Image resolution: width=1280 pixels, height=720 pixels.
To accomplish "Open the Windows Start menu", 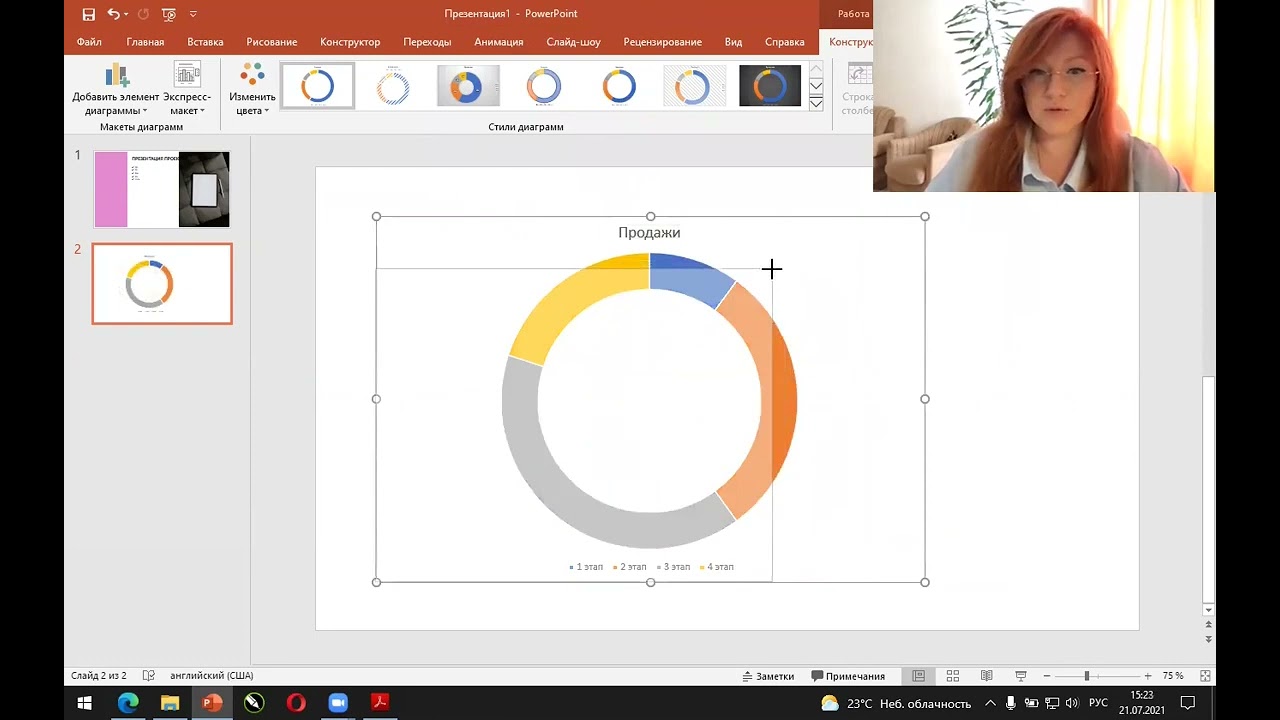I will [x=85, y=703].
